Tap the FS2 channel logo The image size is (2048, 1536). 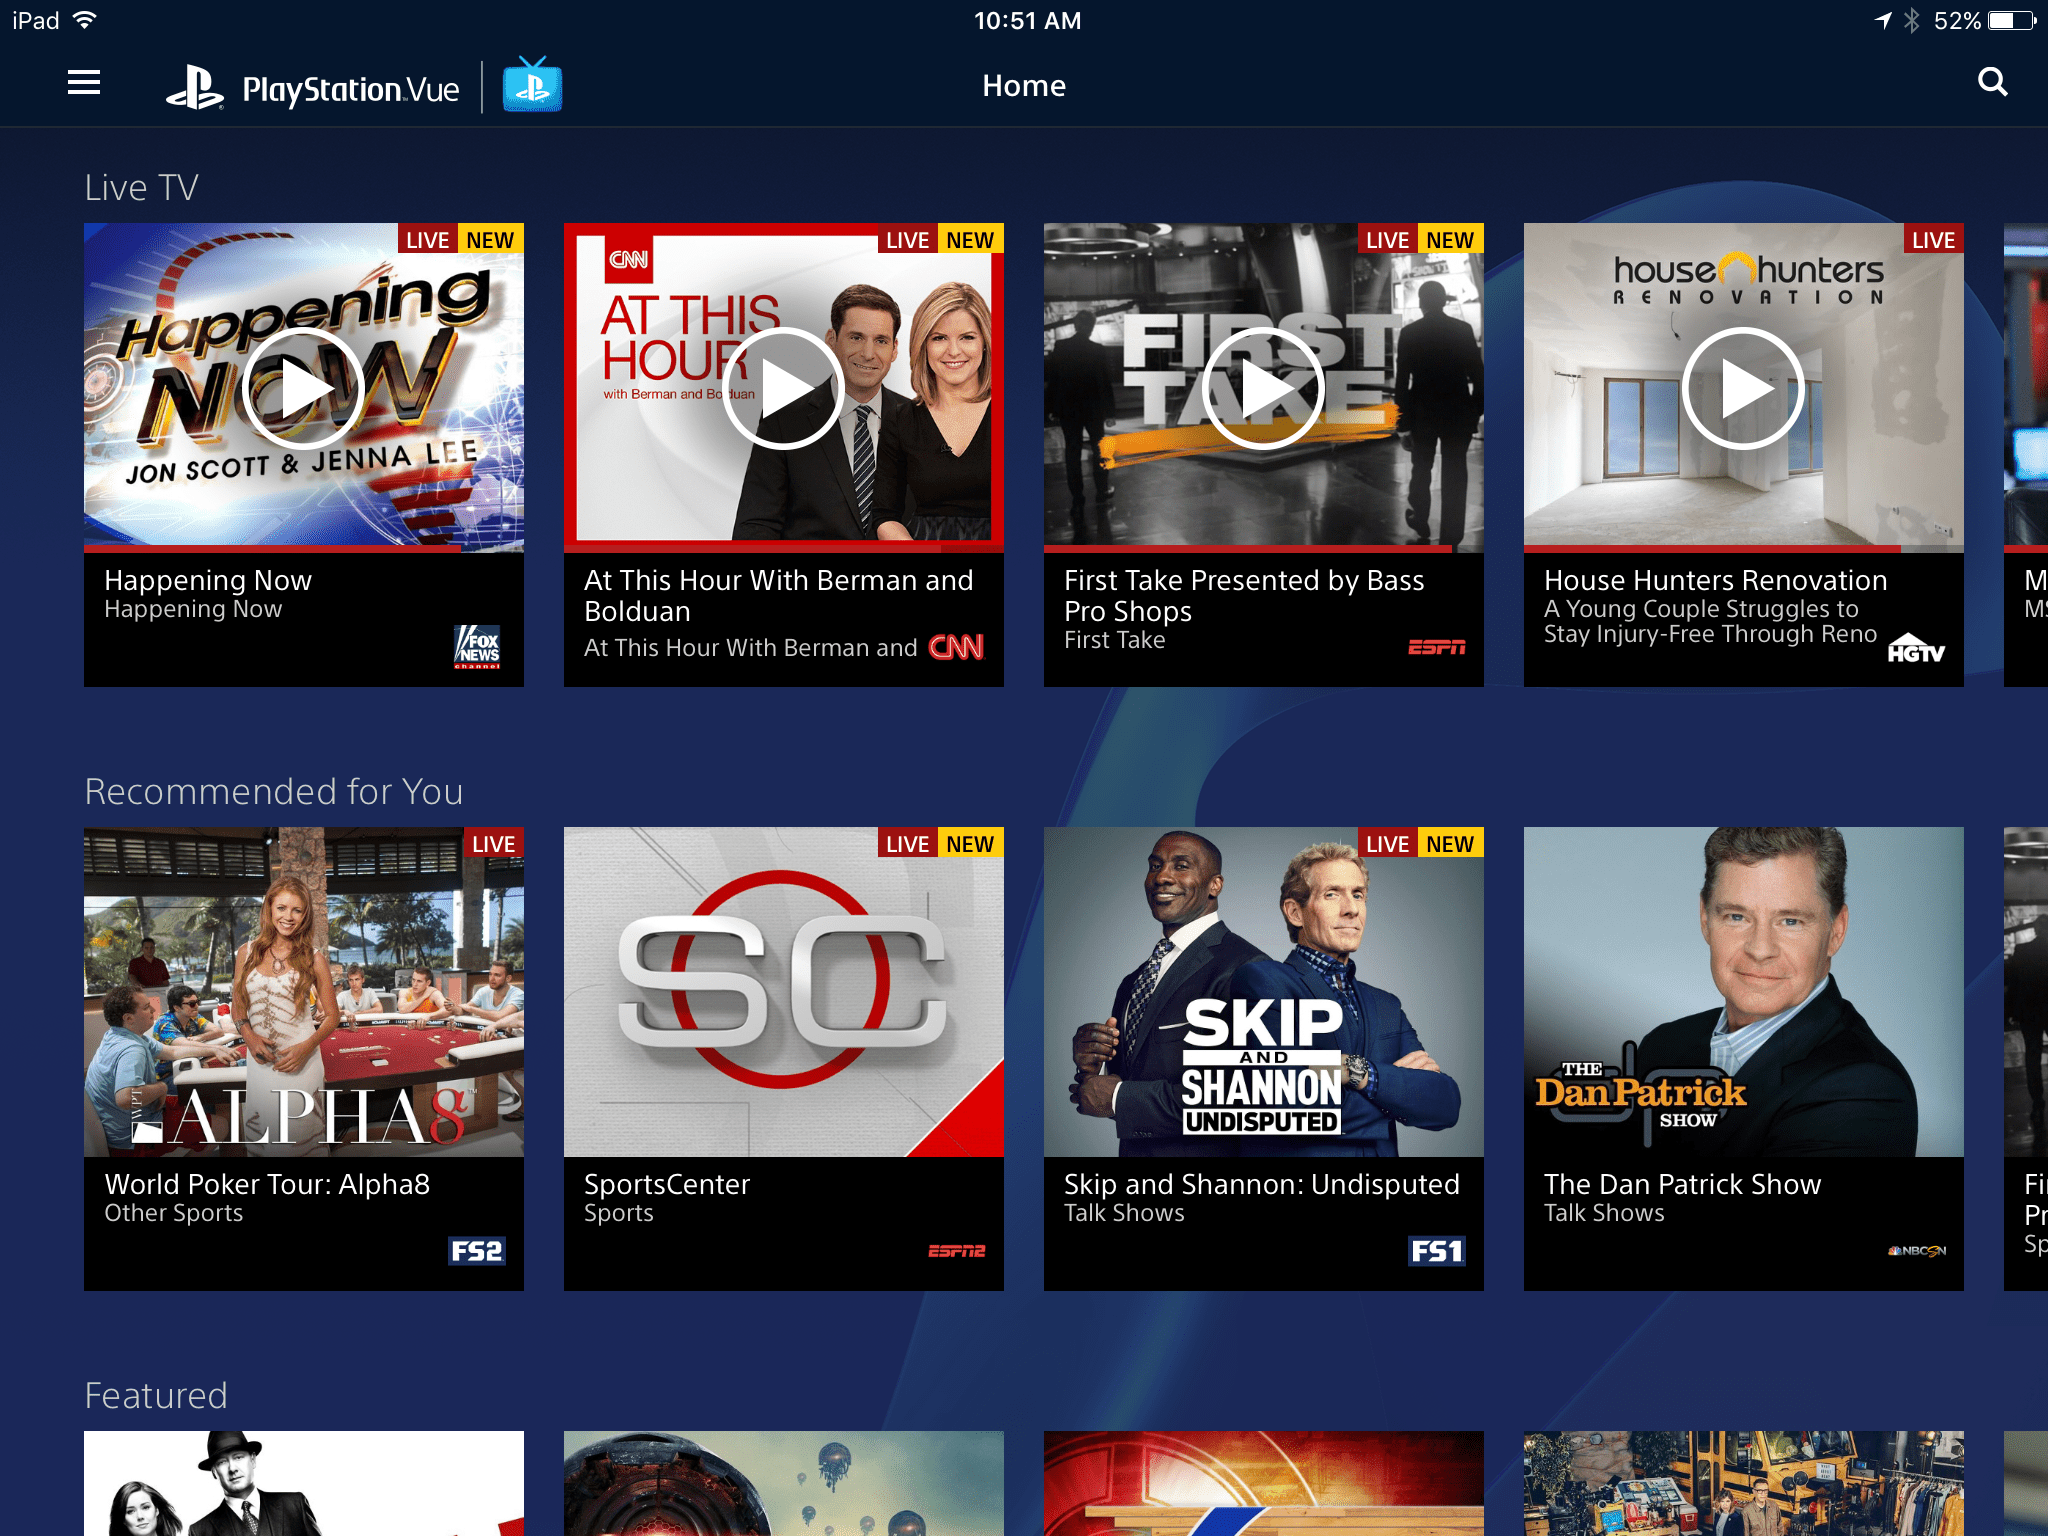pyautogui.click(x=477, y=1251)
